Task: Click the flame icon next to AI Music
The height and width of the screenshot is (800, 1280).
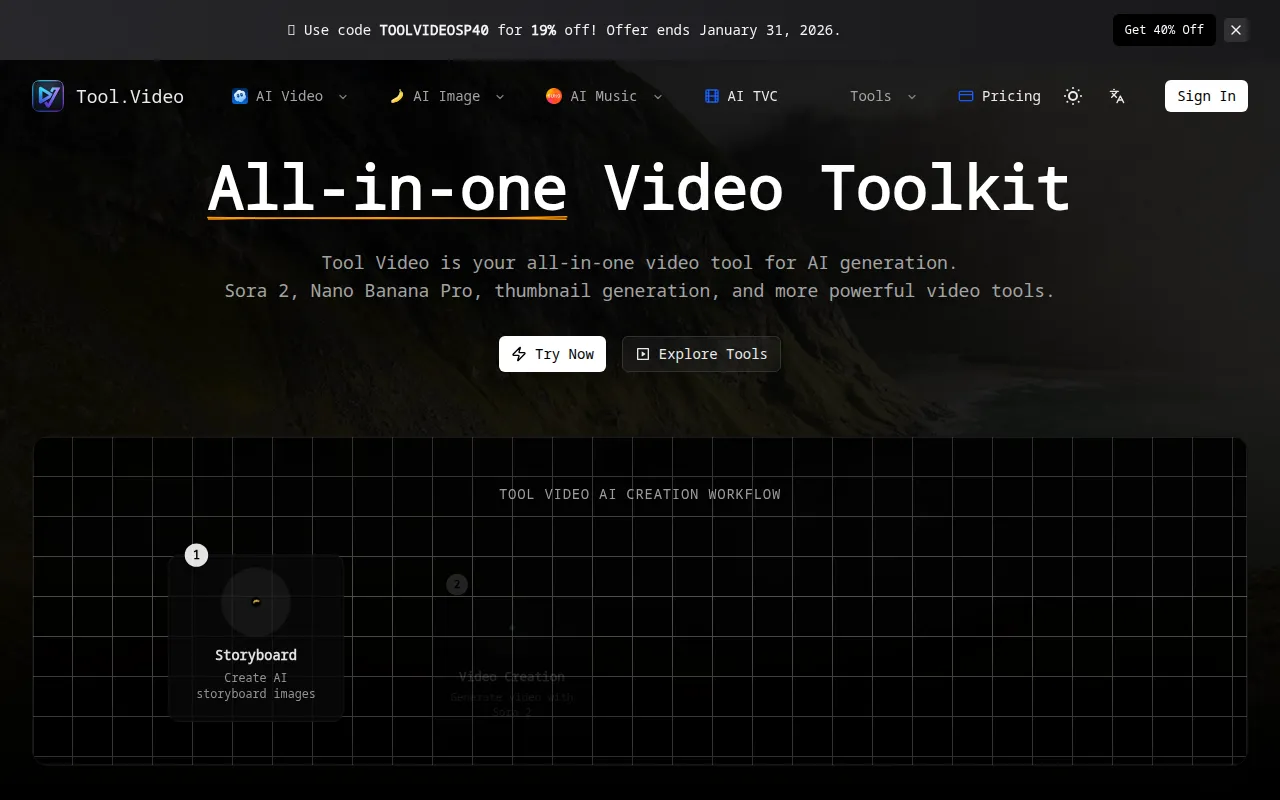Action: point(553,96)
